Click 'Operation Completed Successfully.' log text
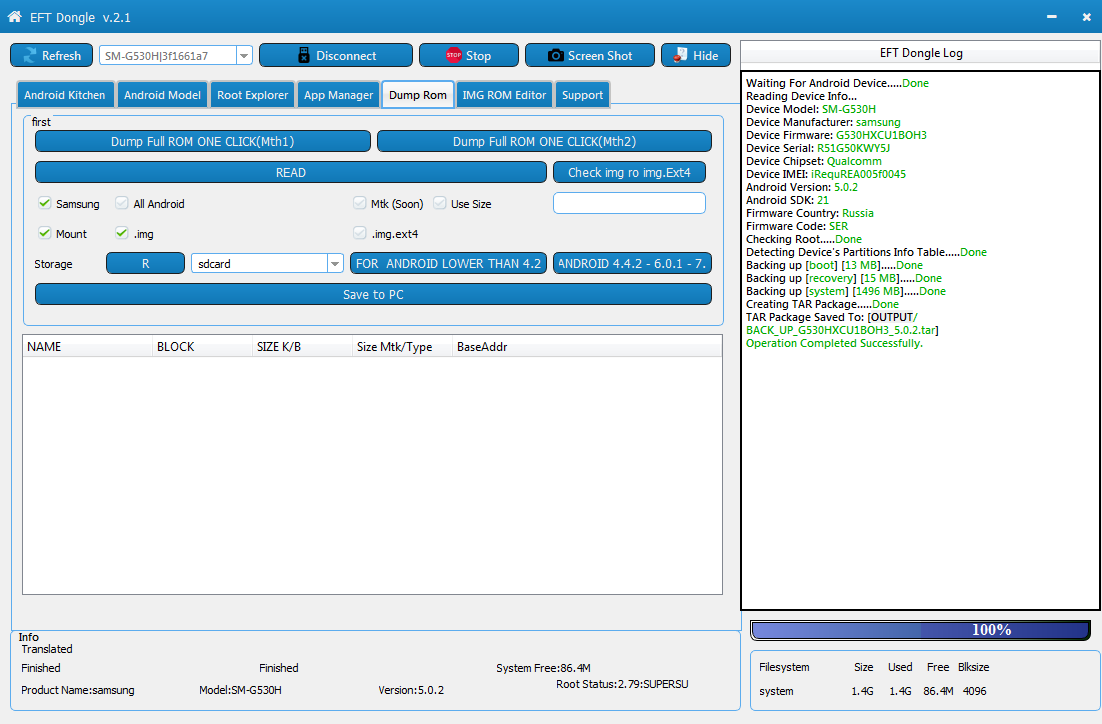This screenshot has height=724, width=1102. coord(834,343)
